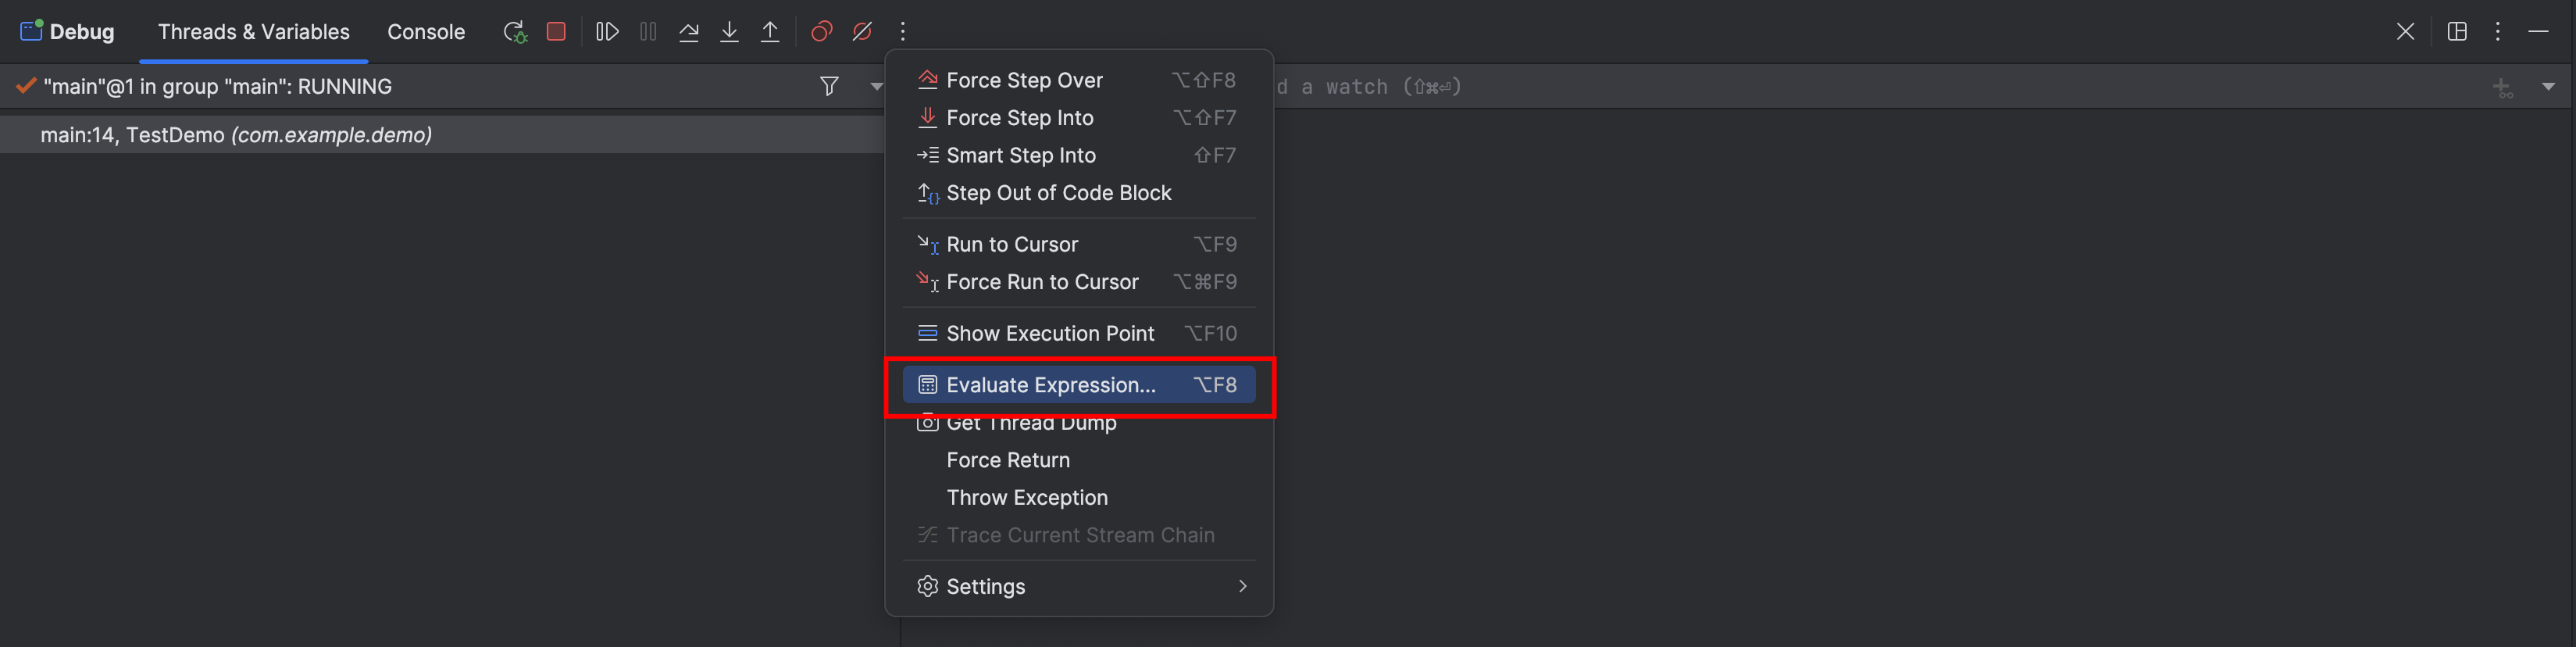Image resolution: width=2576 pixels, height=647 pixels.
Task: Stop the debug session
Action: pyautogui.click(x=556, y=32)
